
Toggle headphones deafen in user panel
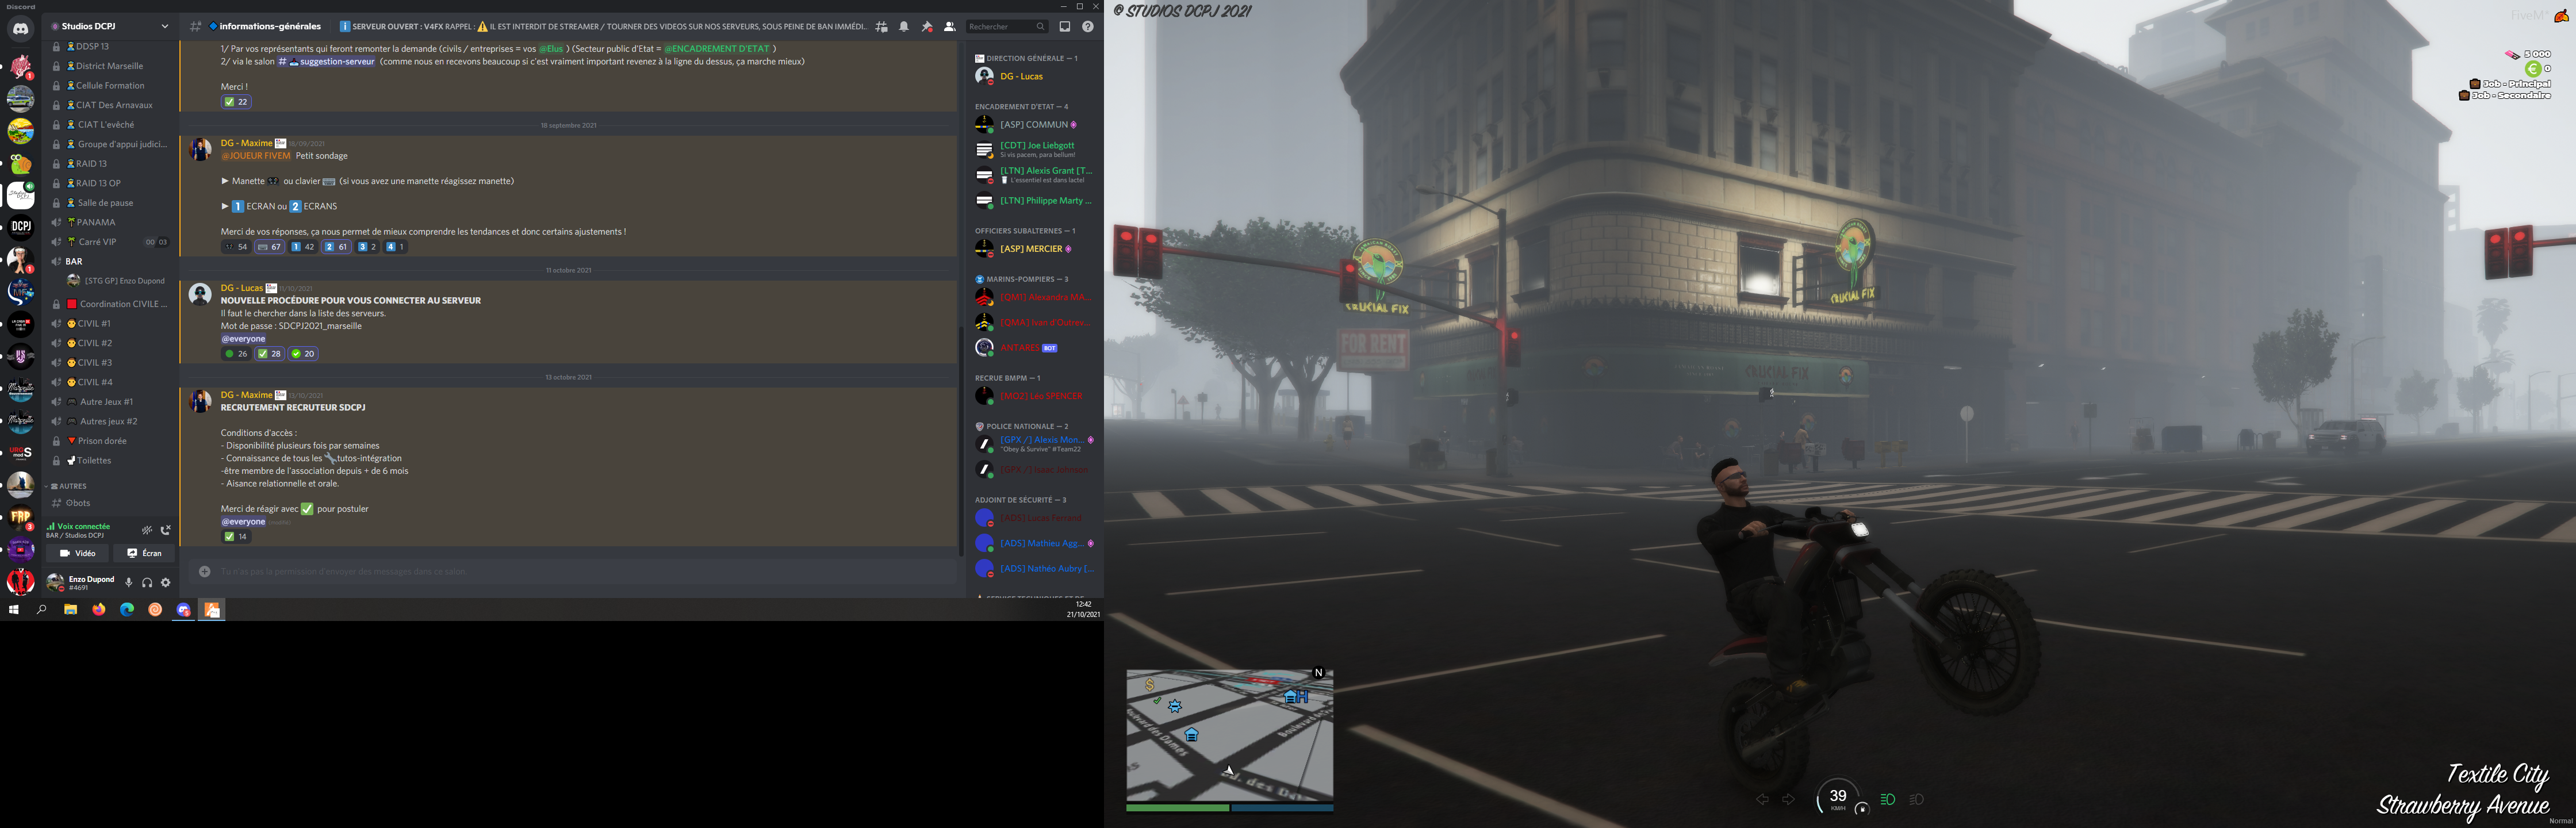[147, 582]
